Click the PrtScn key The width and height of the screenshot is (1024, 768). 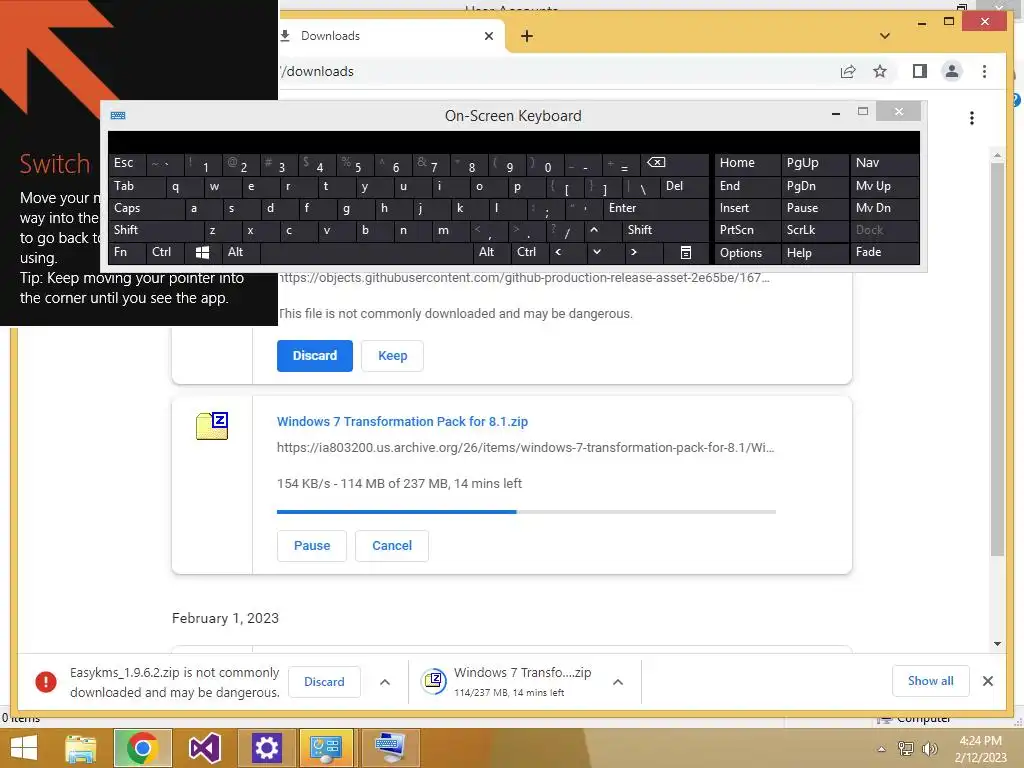(747, 230)
